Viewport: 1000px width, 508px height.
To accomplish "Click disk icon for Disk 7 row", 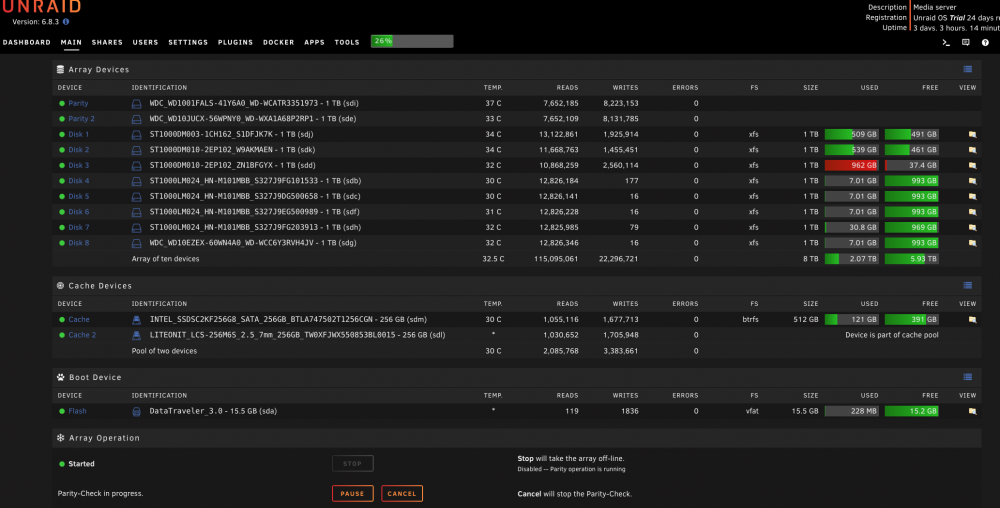I will click(x=136, y=228).
